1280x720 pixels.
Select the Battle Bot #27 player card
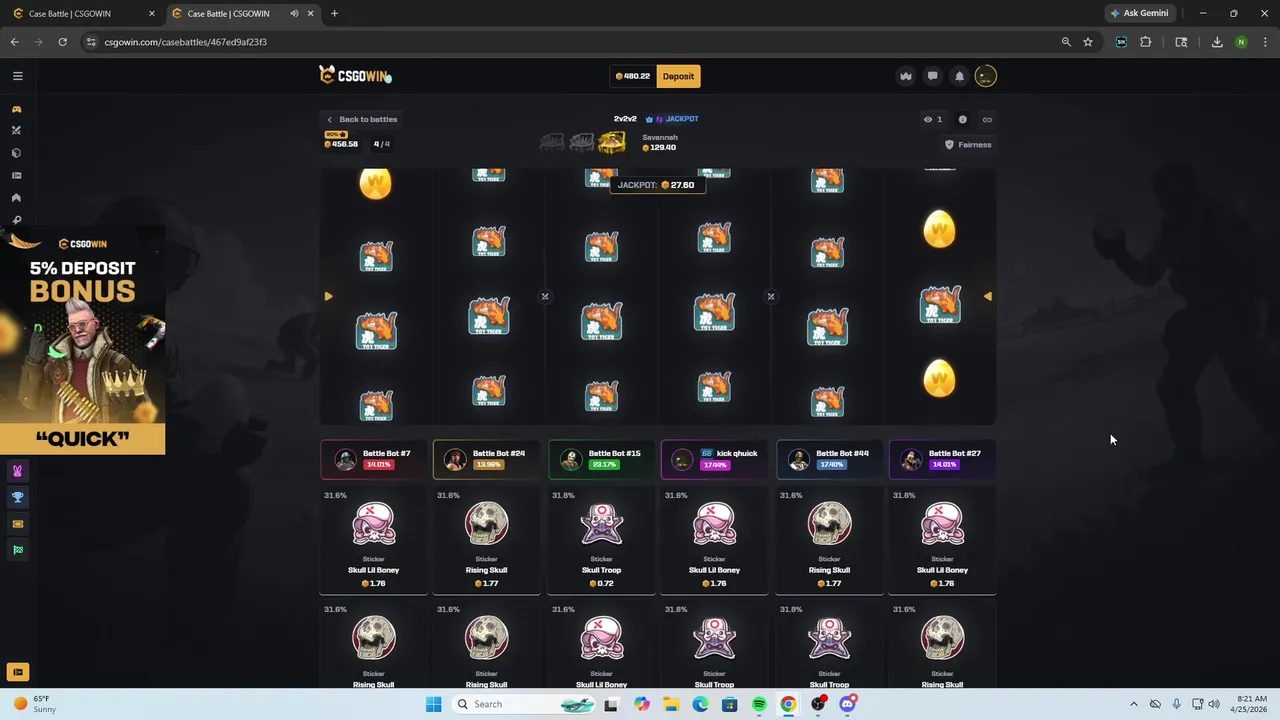(942, 459)
